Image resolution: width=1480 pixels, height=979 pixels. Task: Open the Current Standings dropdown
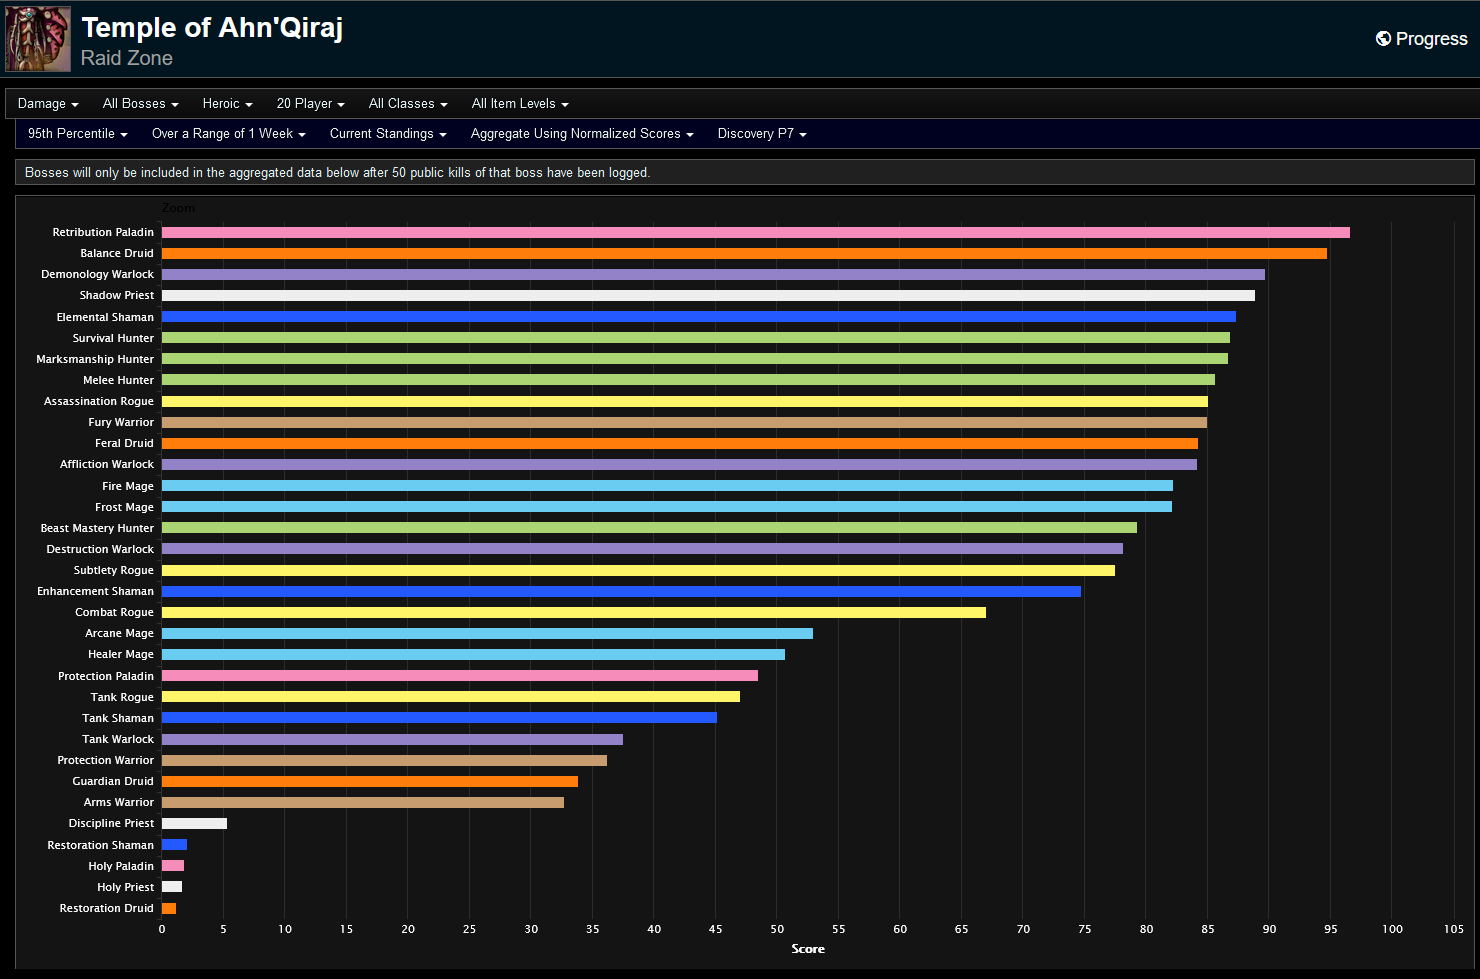[x=388, y=133]
